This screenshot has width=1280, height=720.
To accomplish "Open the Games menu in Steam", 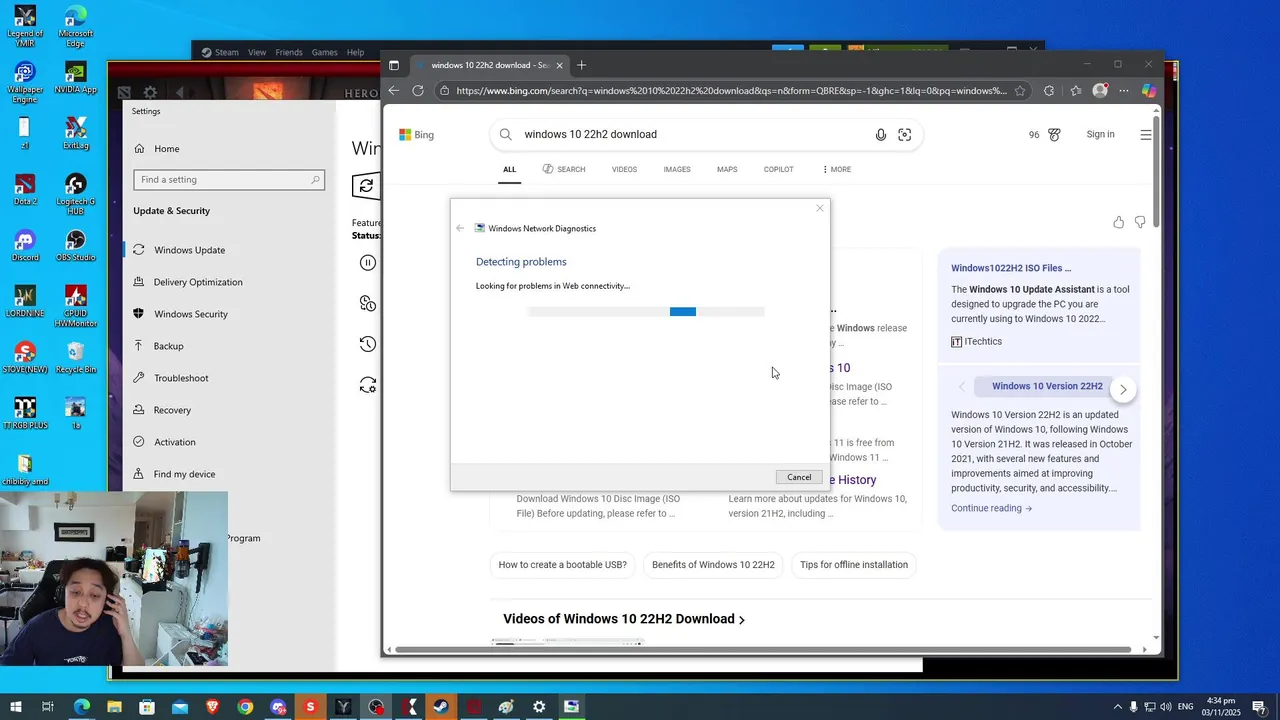I will (x=324, y=52).
